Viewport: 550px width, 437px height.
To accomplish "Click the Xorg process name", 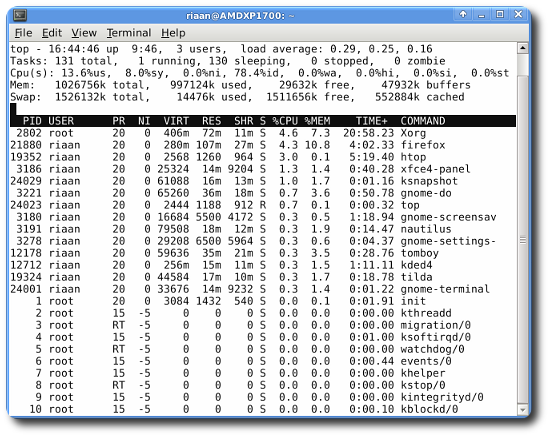I will 413,133.
